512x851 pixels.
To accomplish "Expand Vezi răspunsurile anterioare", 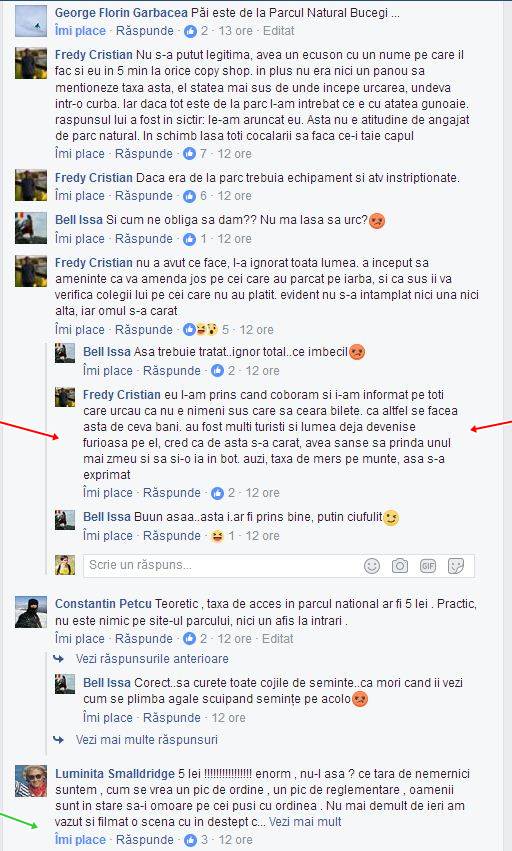I will point(152,659).
